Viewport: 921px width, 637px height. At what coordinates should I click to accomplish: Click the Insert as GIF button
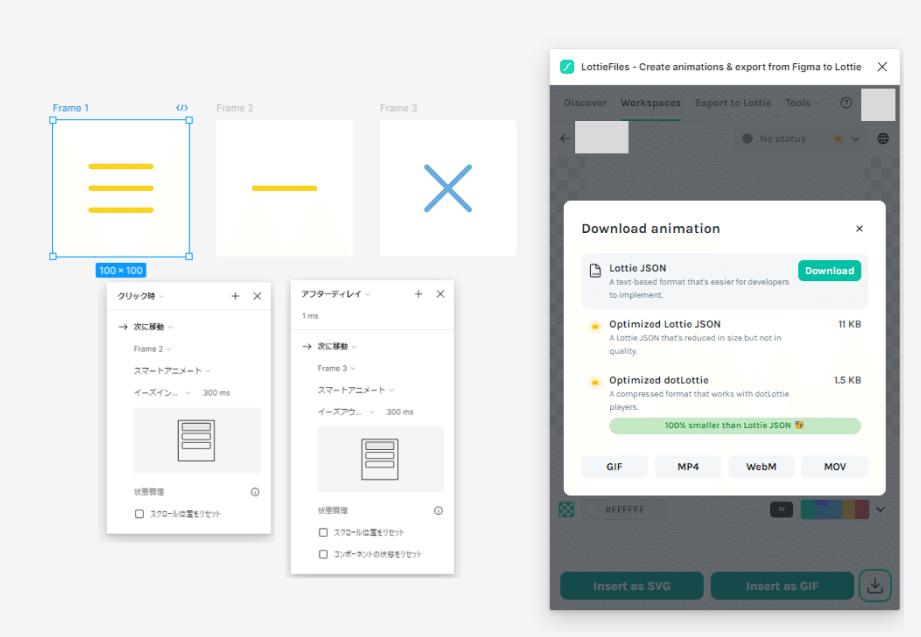point(782,586)
